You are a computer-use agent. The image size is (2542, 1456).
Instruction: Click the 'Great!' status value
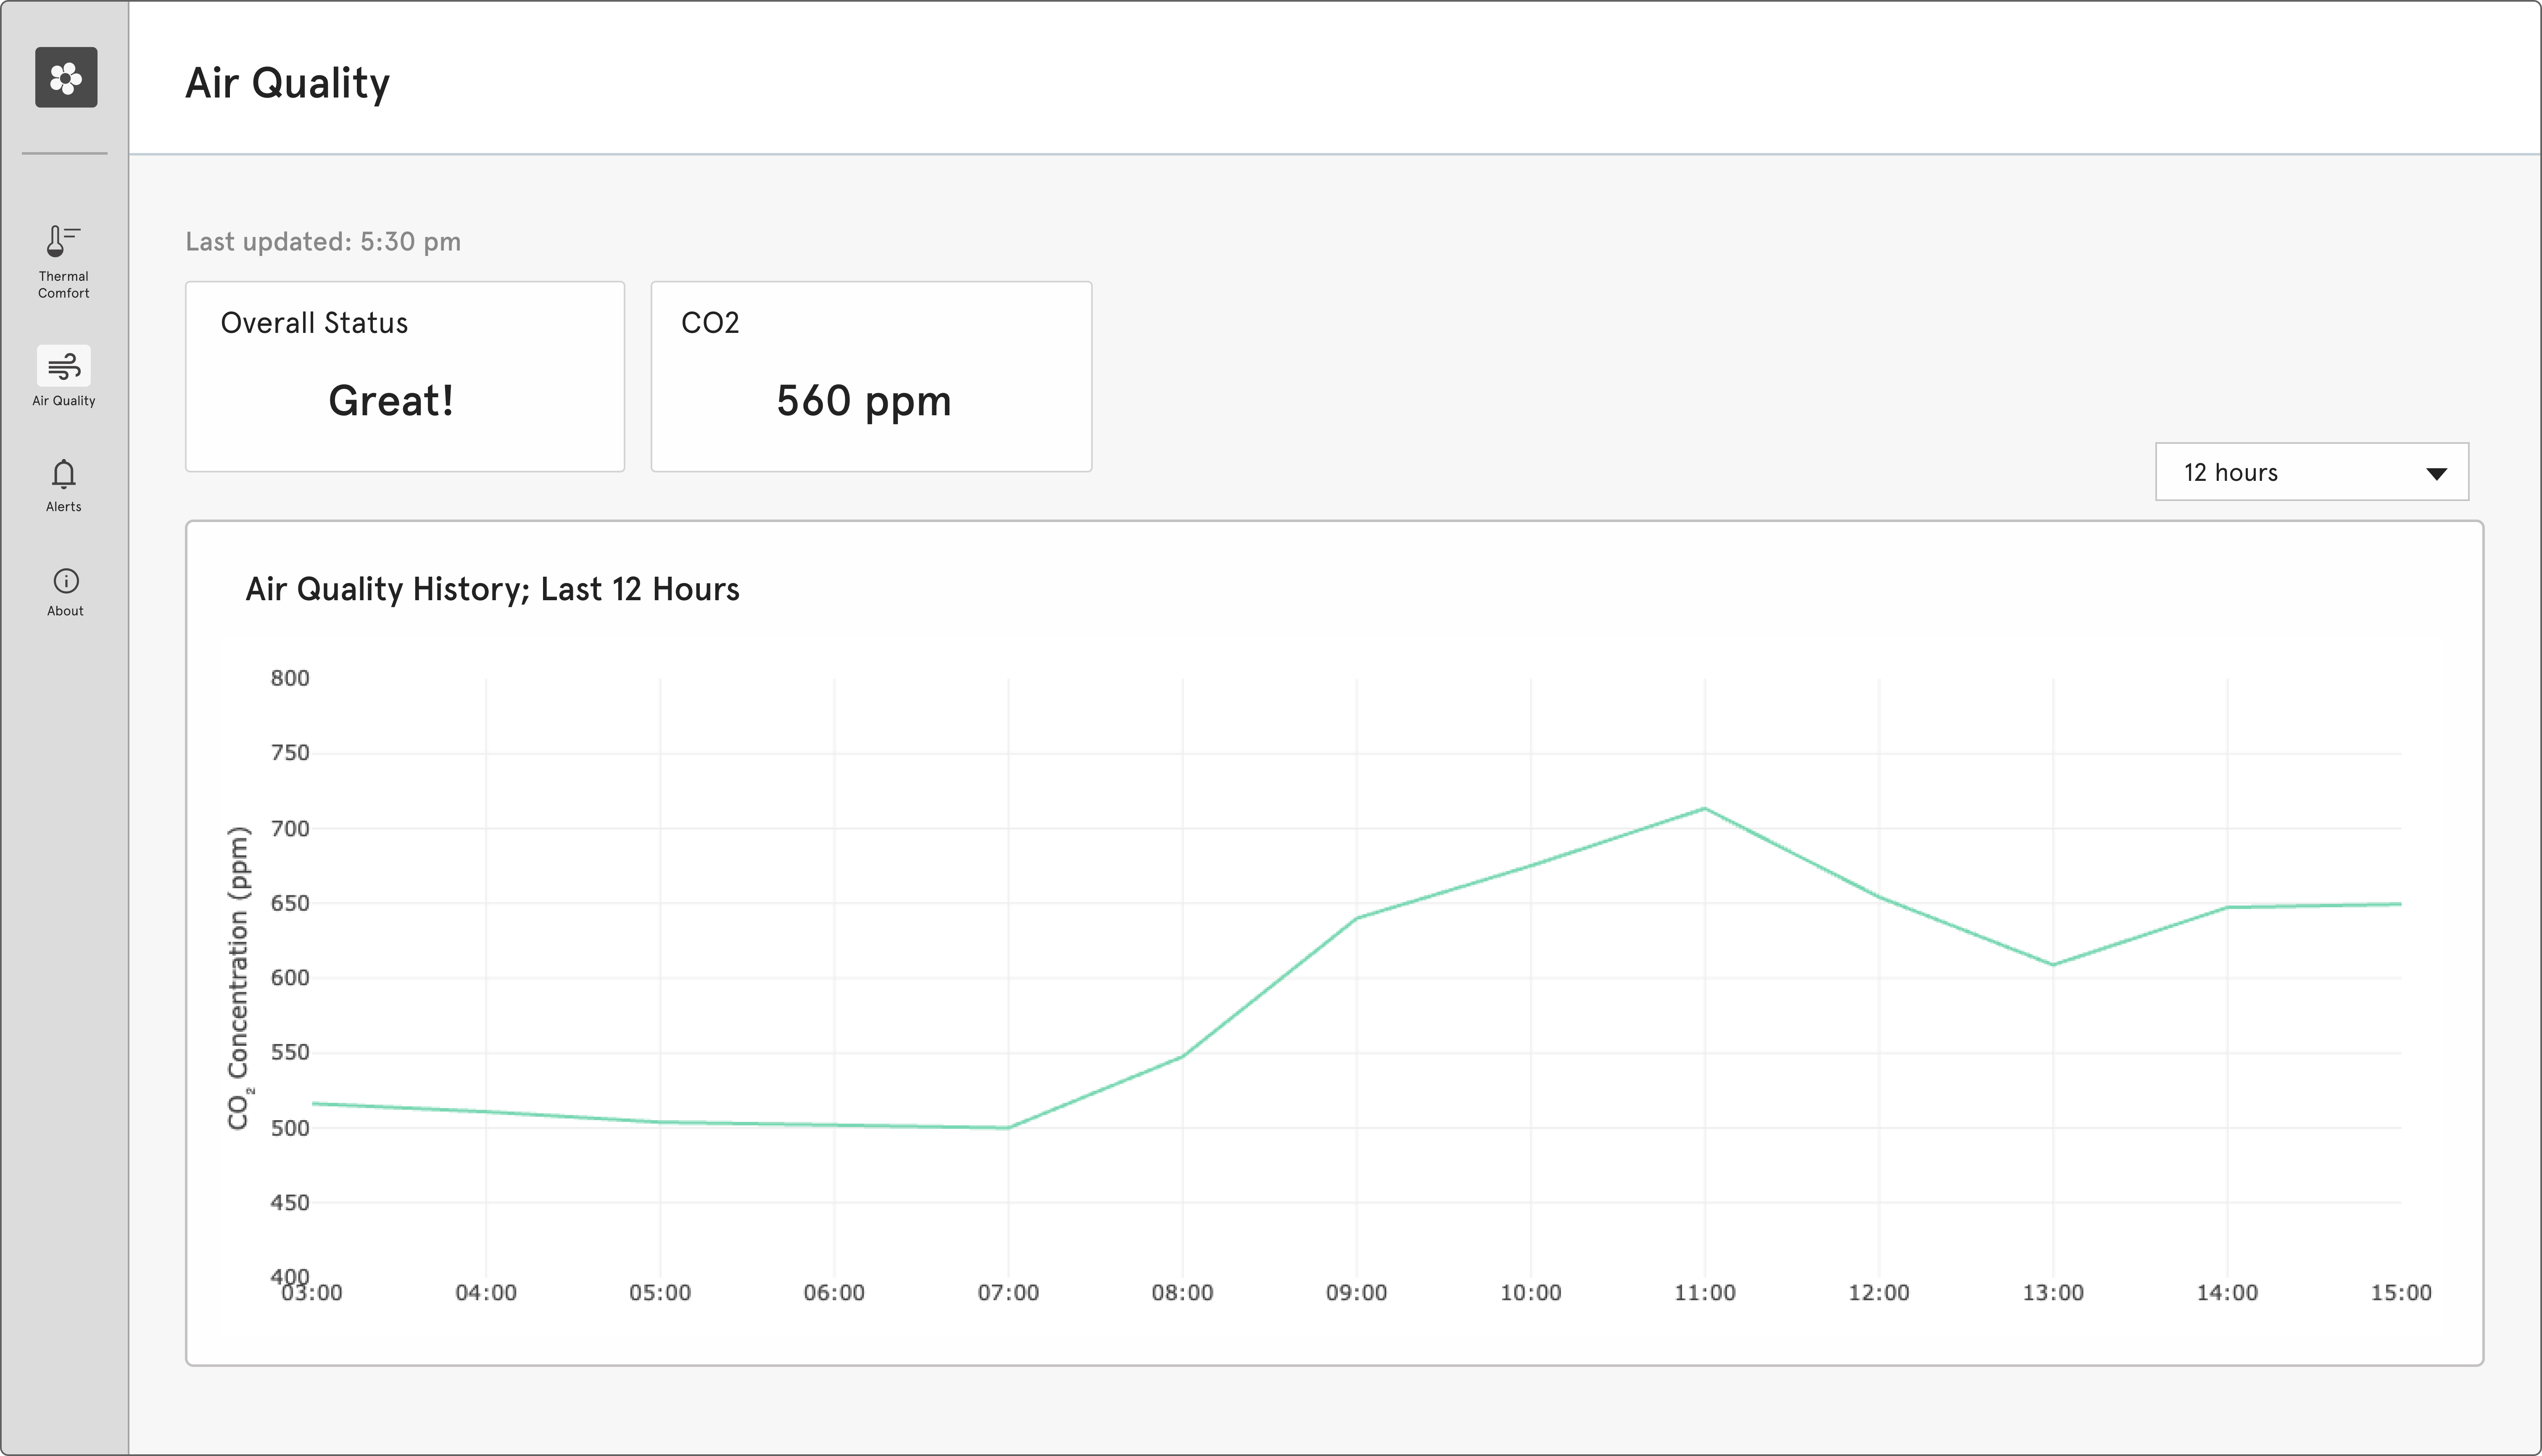click(x=391, y=401)
